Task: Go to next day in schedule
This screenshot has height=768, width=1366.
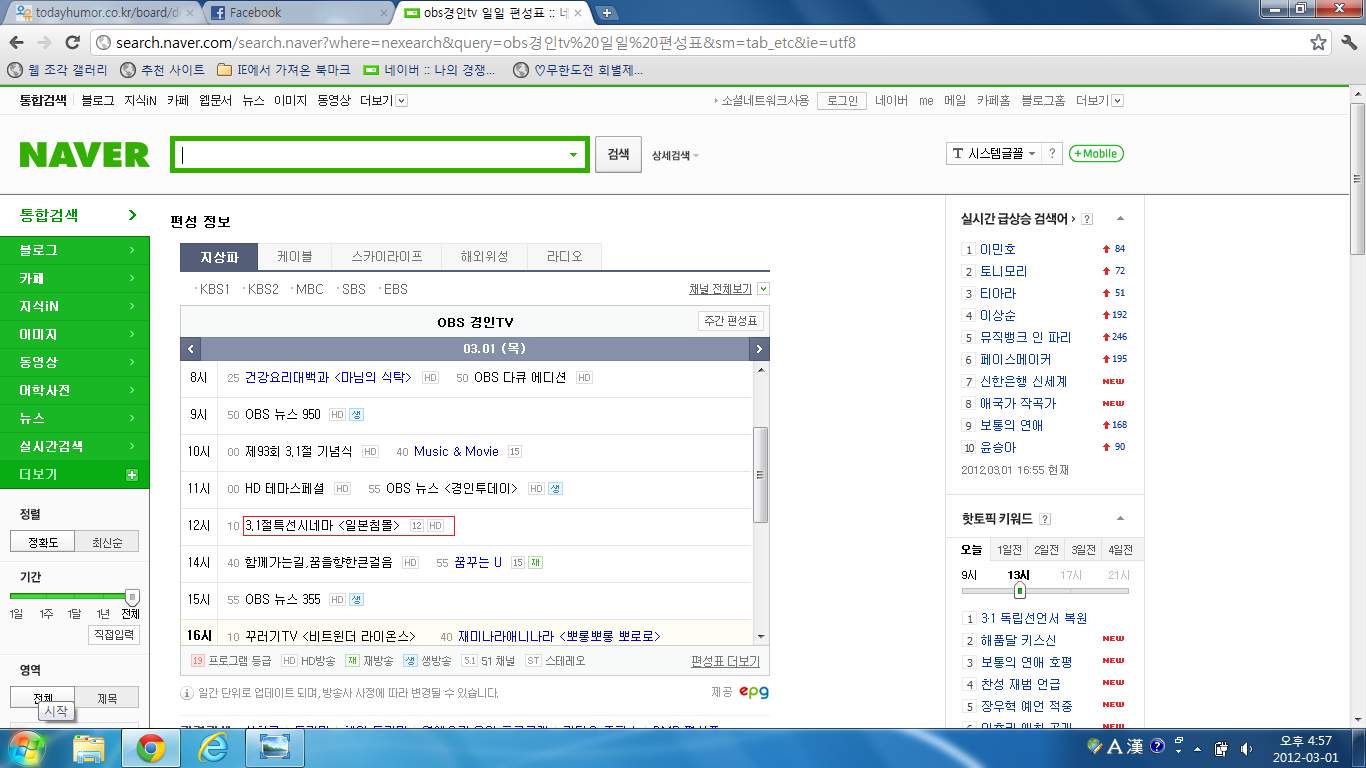Action: point(759,349)
